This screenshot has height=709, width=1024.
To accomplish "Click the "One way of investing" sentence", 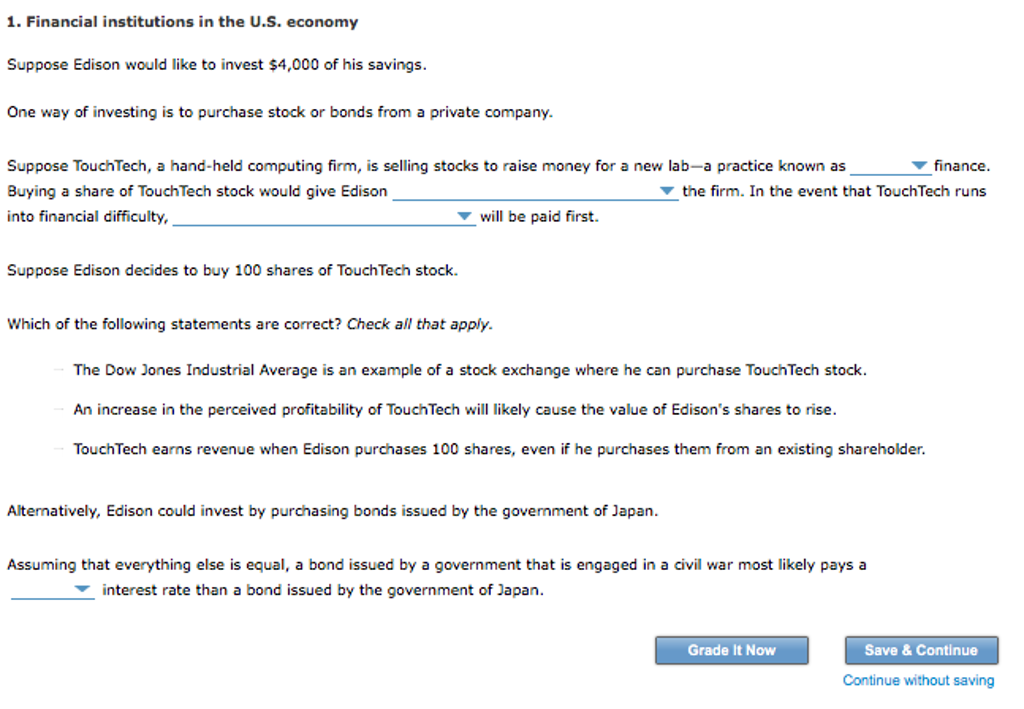I will pos(279,112).
